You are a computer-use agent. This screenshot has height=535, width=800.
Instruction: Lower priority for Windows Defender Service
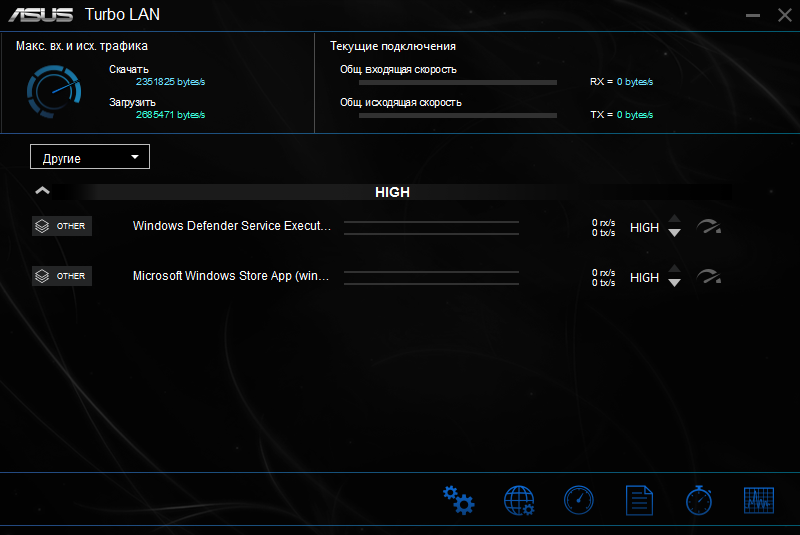click(674, 233)
